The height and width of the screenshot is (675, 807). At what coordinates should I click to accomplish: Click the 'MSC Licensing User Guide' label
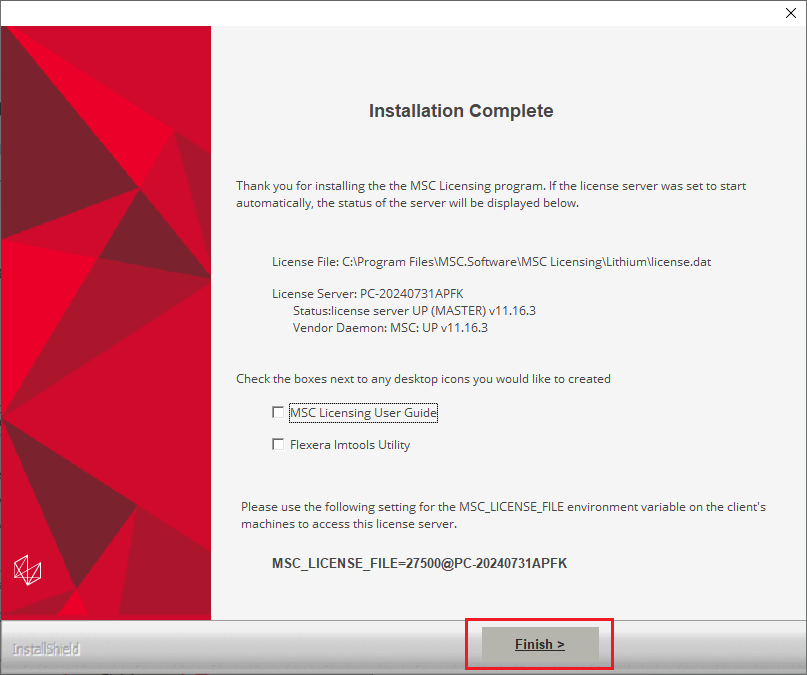tap(363, 413)
